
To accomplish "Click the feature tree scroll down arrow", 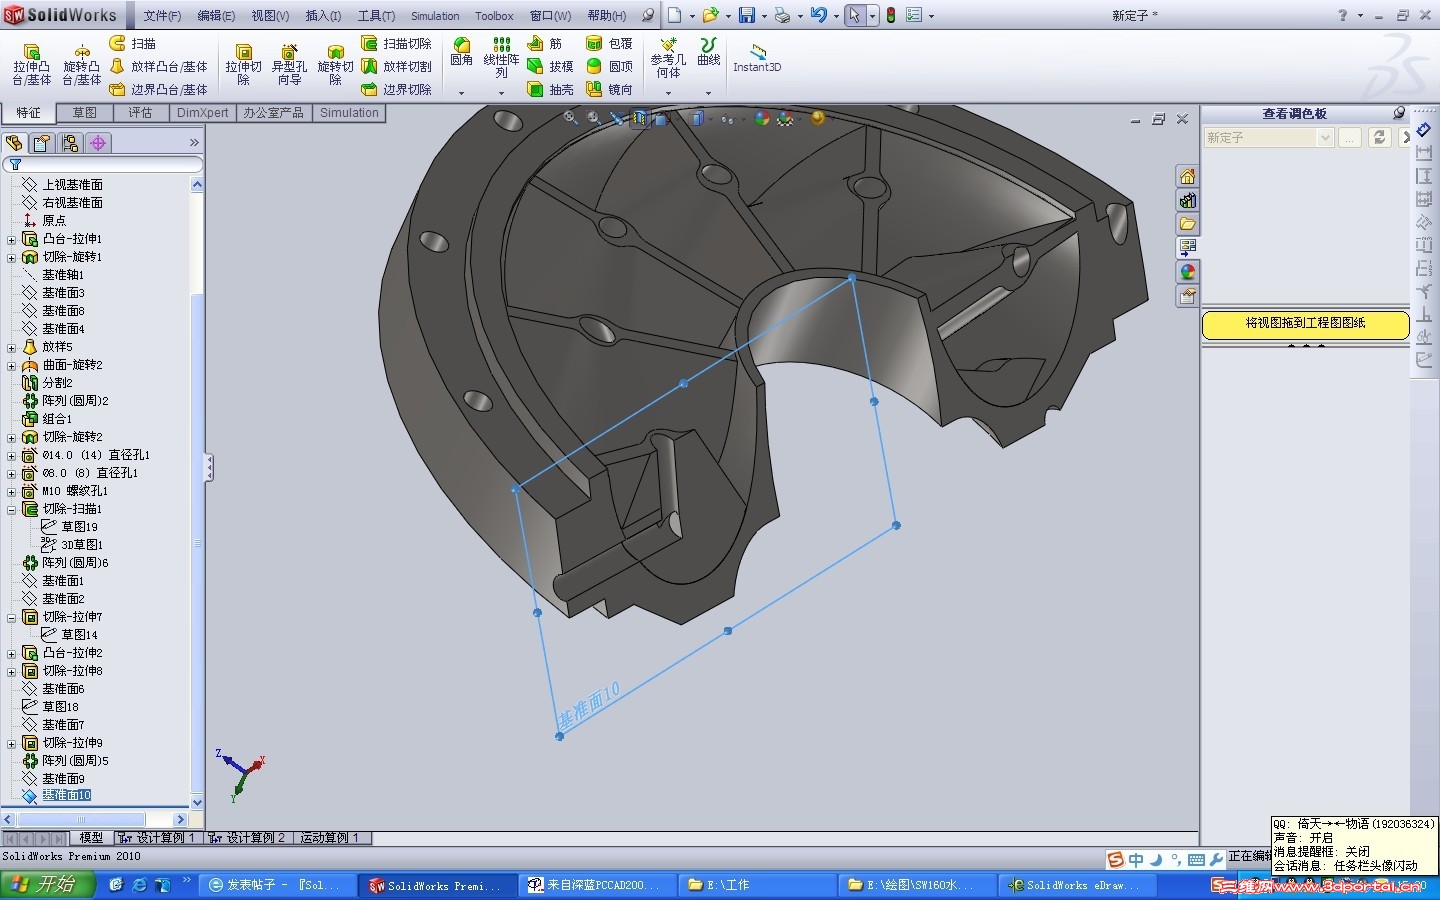I will (197, 802).
